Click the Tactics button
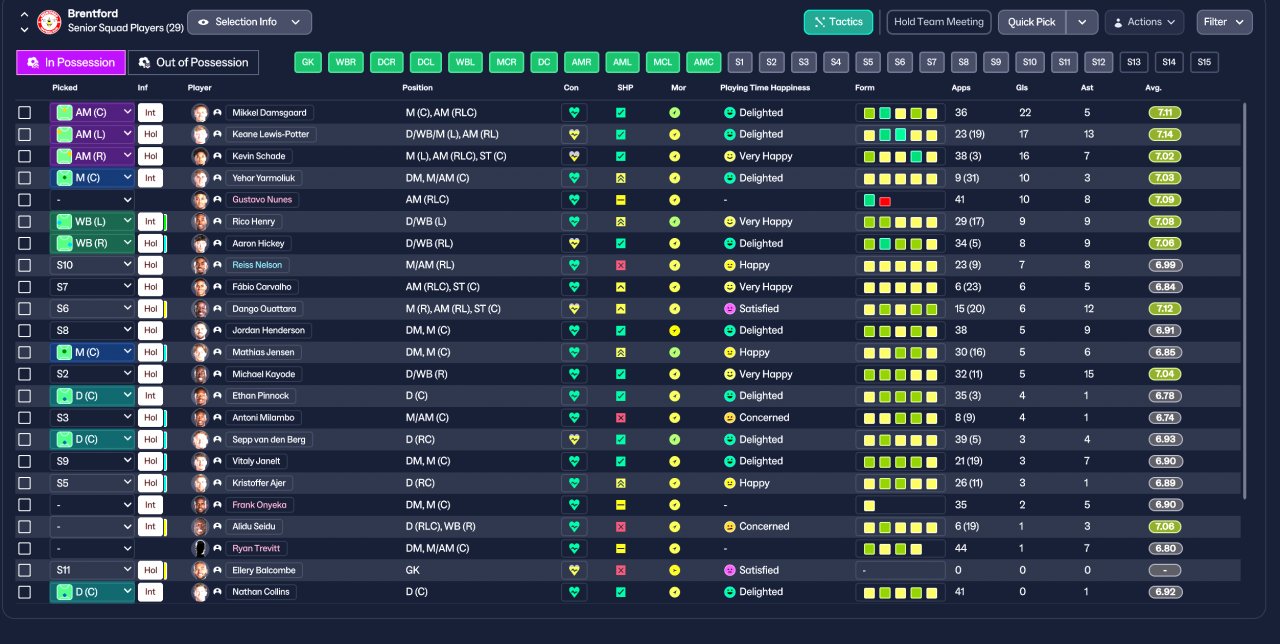 coord(838,22)
